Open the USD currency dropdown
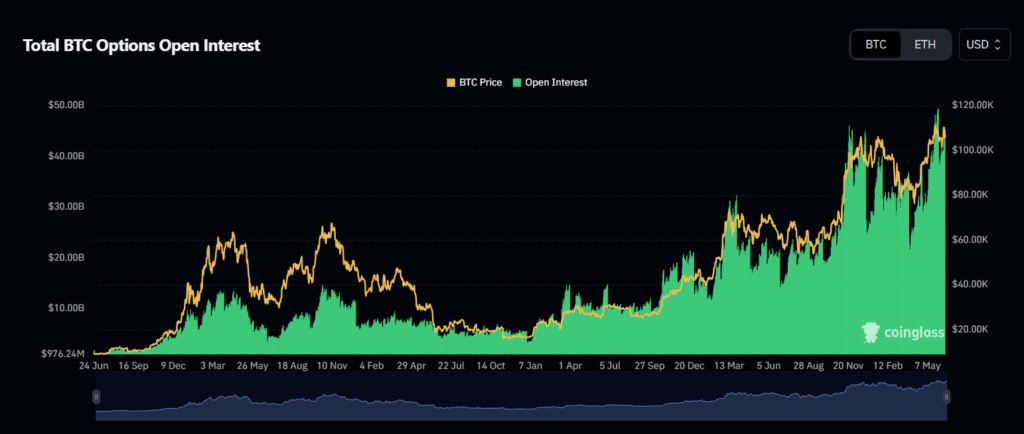Screen dimensions: 1024x434 pos(983,45)
